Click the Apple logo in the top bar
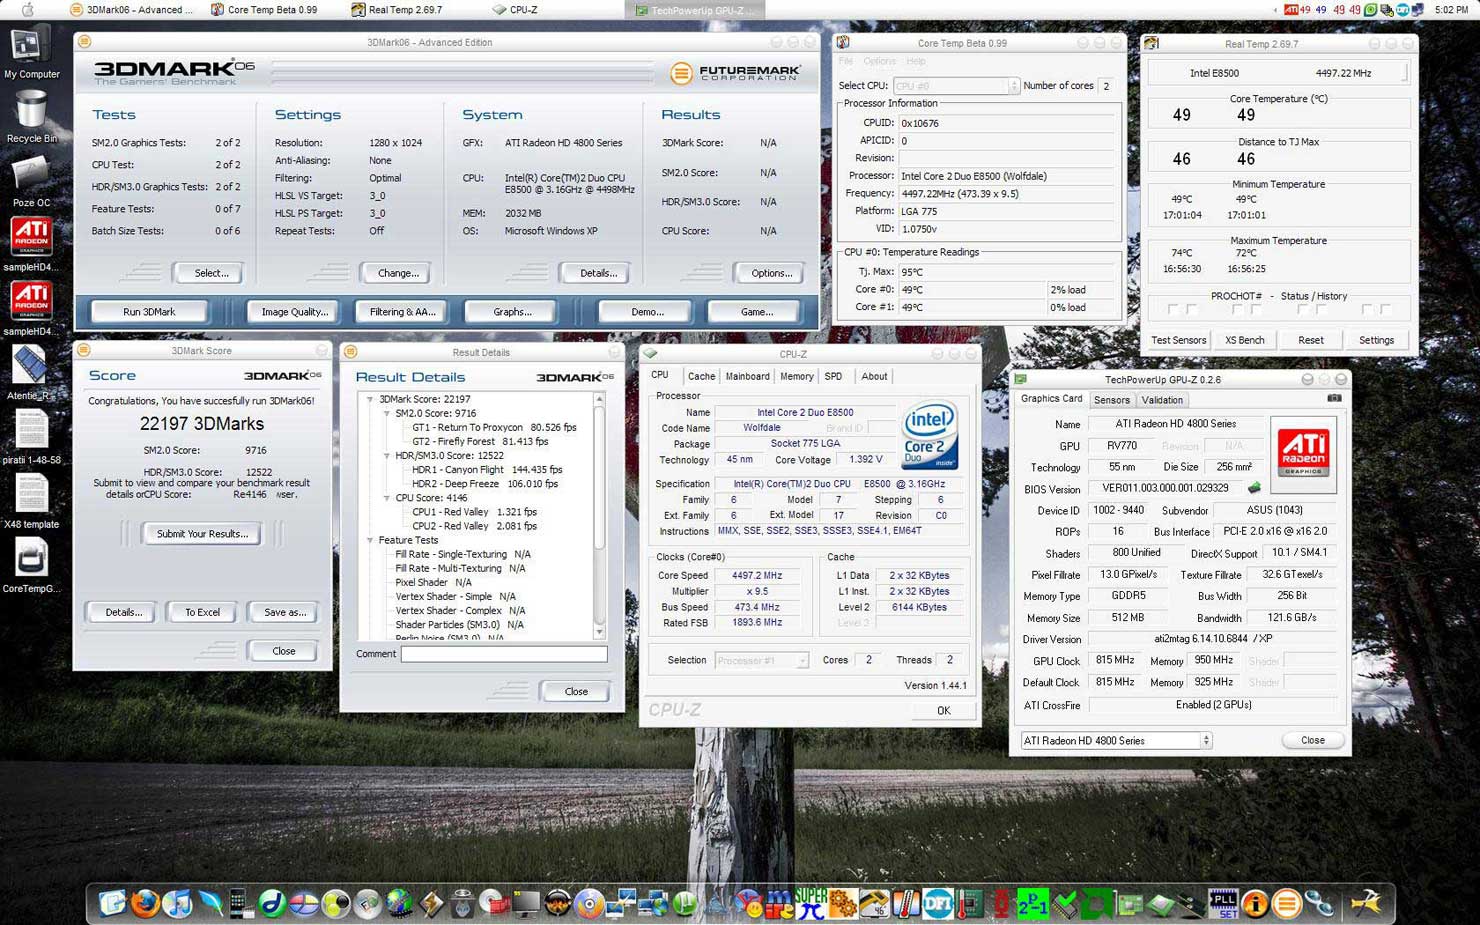 tap(28, 9)
